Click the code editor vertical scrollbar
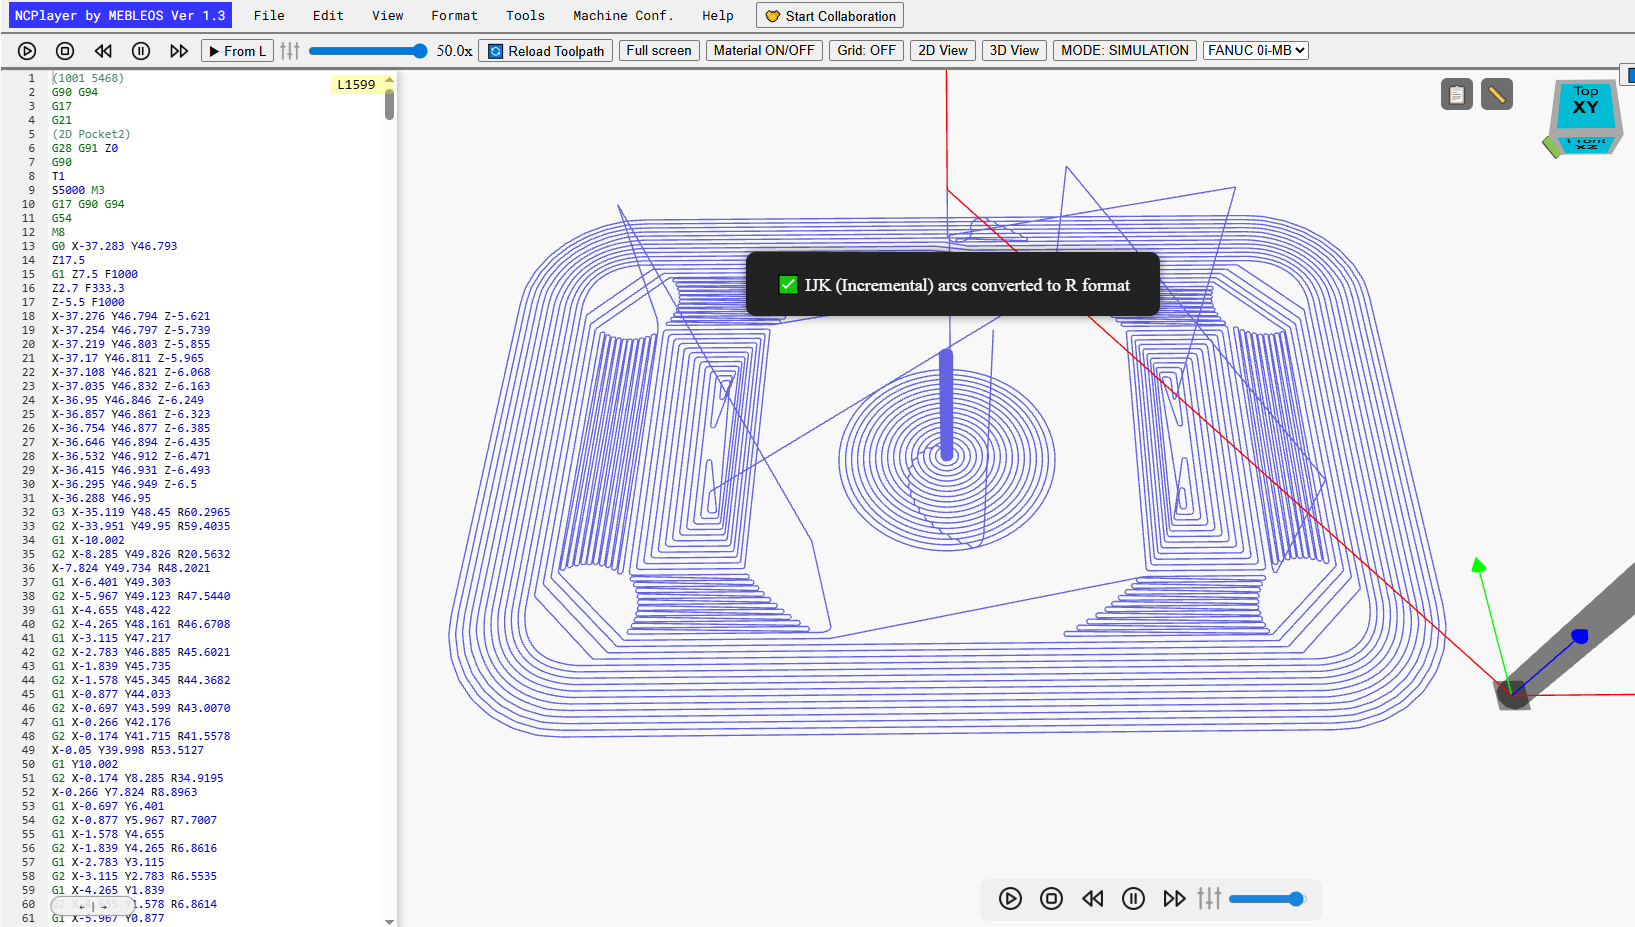 [389, 500]
